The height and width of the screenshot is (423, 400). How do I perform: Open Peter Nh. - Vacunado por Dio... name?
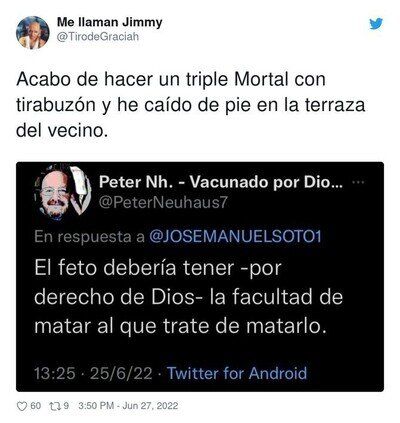[221, 182]
